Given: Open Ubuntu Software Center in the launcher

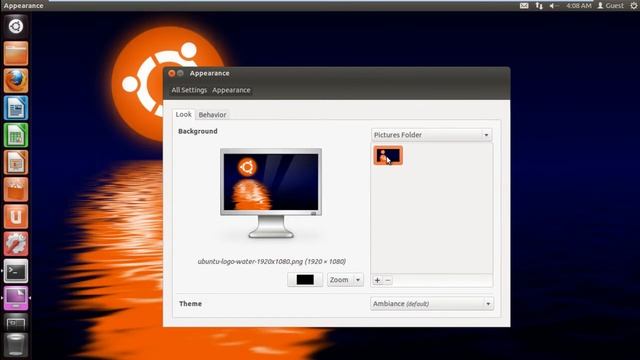Looking at the screenshot, I should pyautogui.click(x=16, y=189).
